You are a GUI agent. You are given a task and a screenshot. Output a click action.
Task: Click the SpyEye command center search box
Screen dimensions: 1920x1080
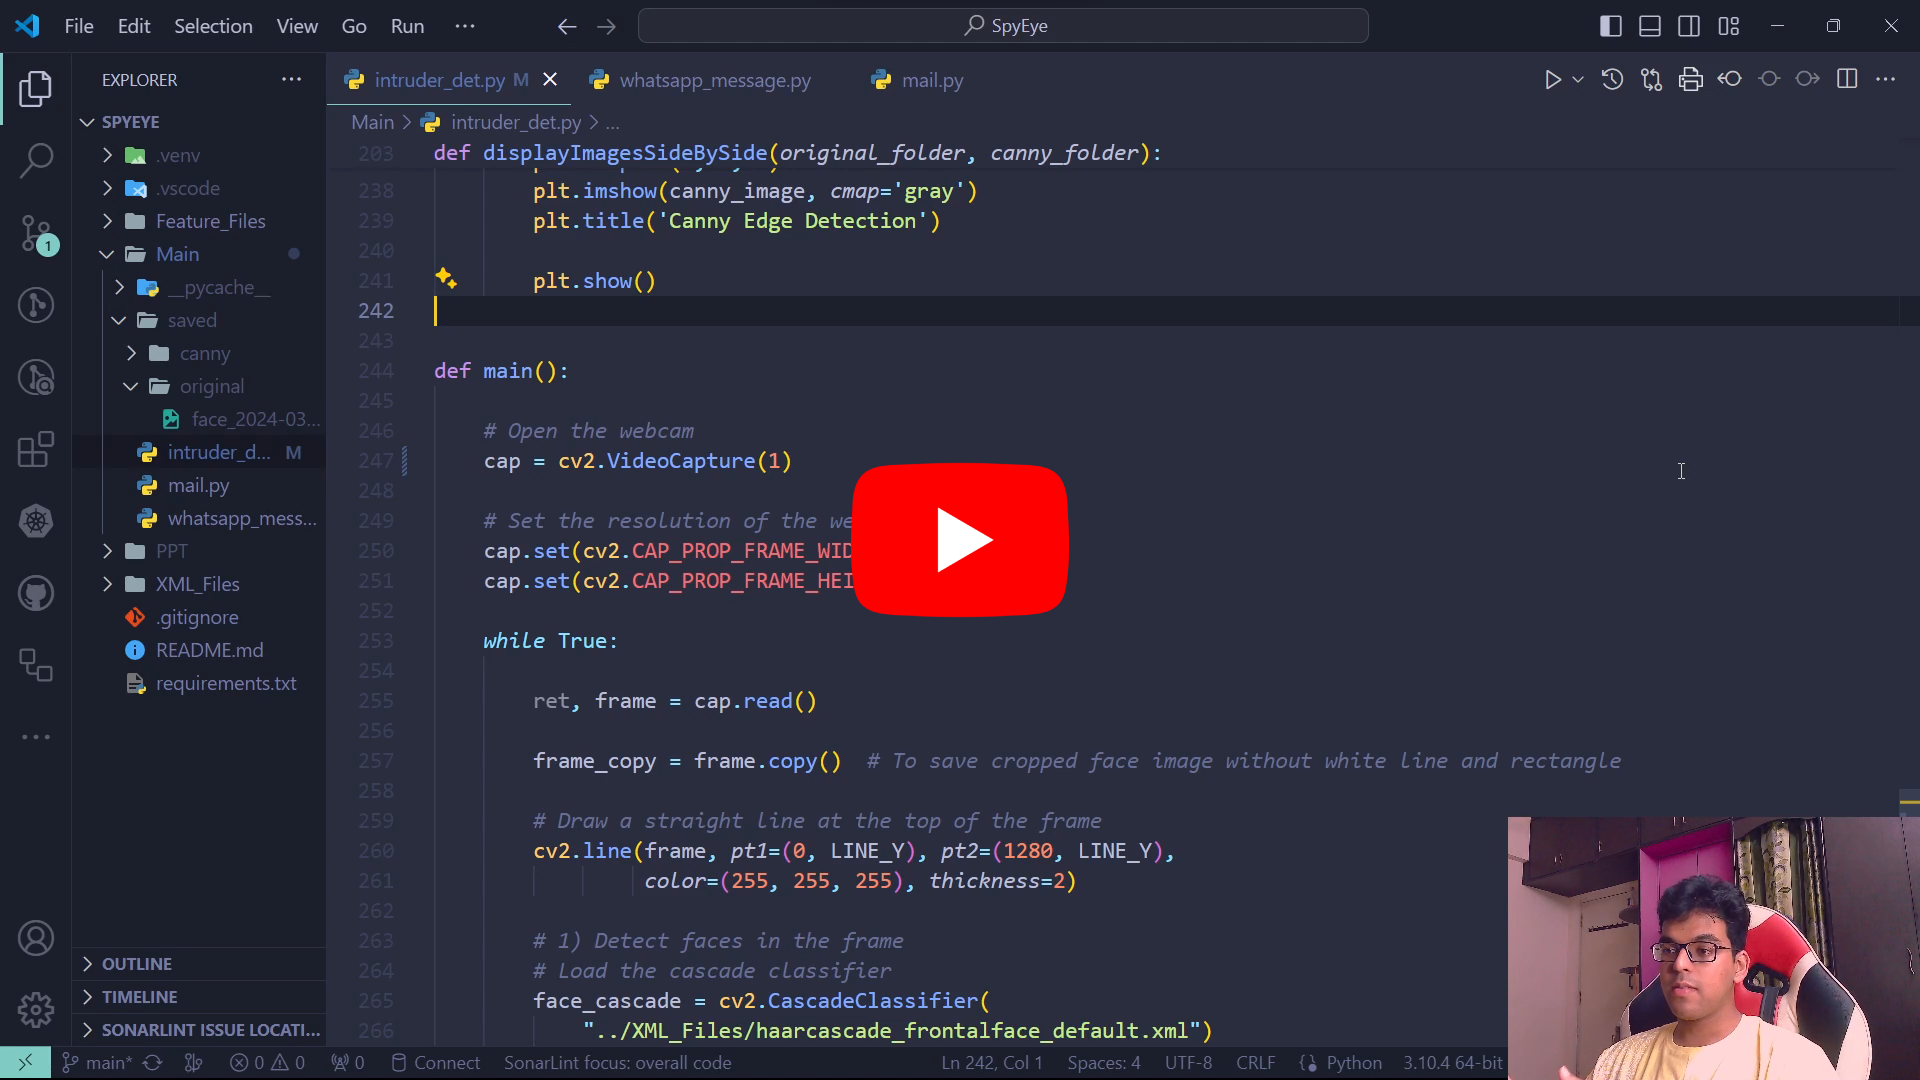pos(1003,26)
